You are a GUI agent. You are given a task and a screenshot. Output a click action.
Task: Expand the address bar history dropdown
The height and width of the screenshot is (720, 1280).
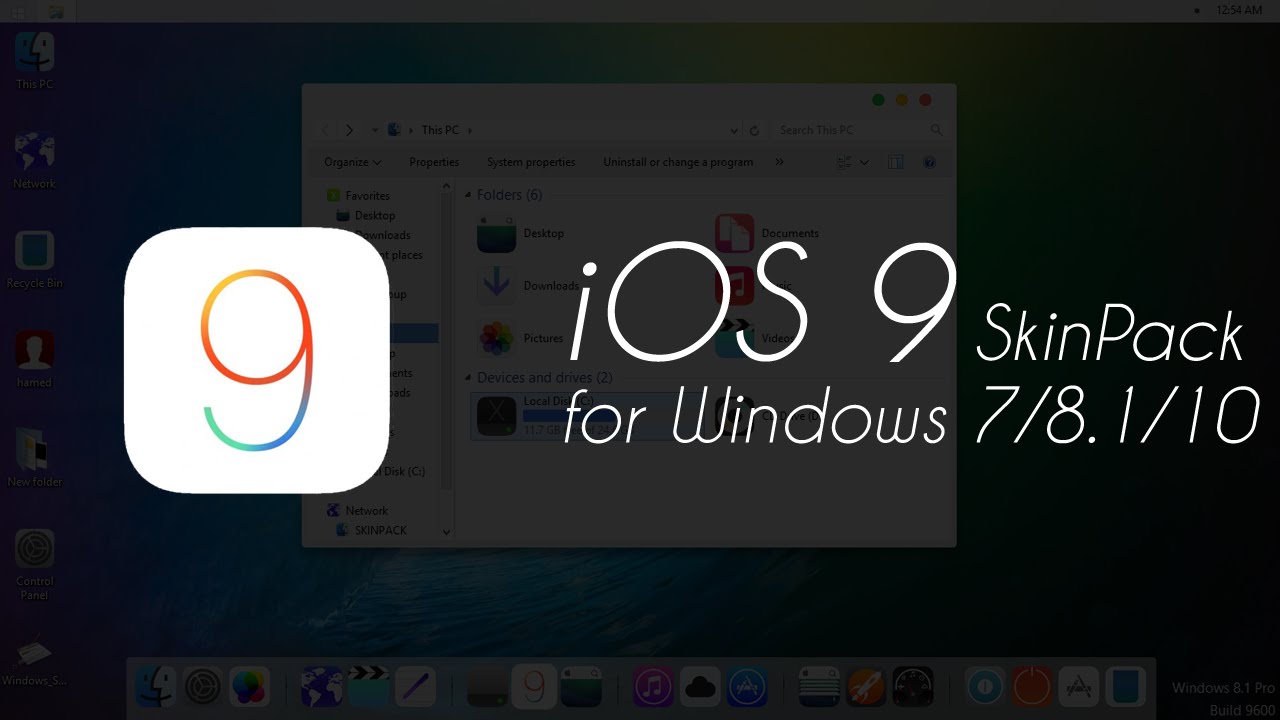point(734,130)
